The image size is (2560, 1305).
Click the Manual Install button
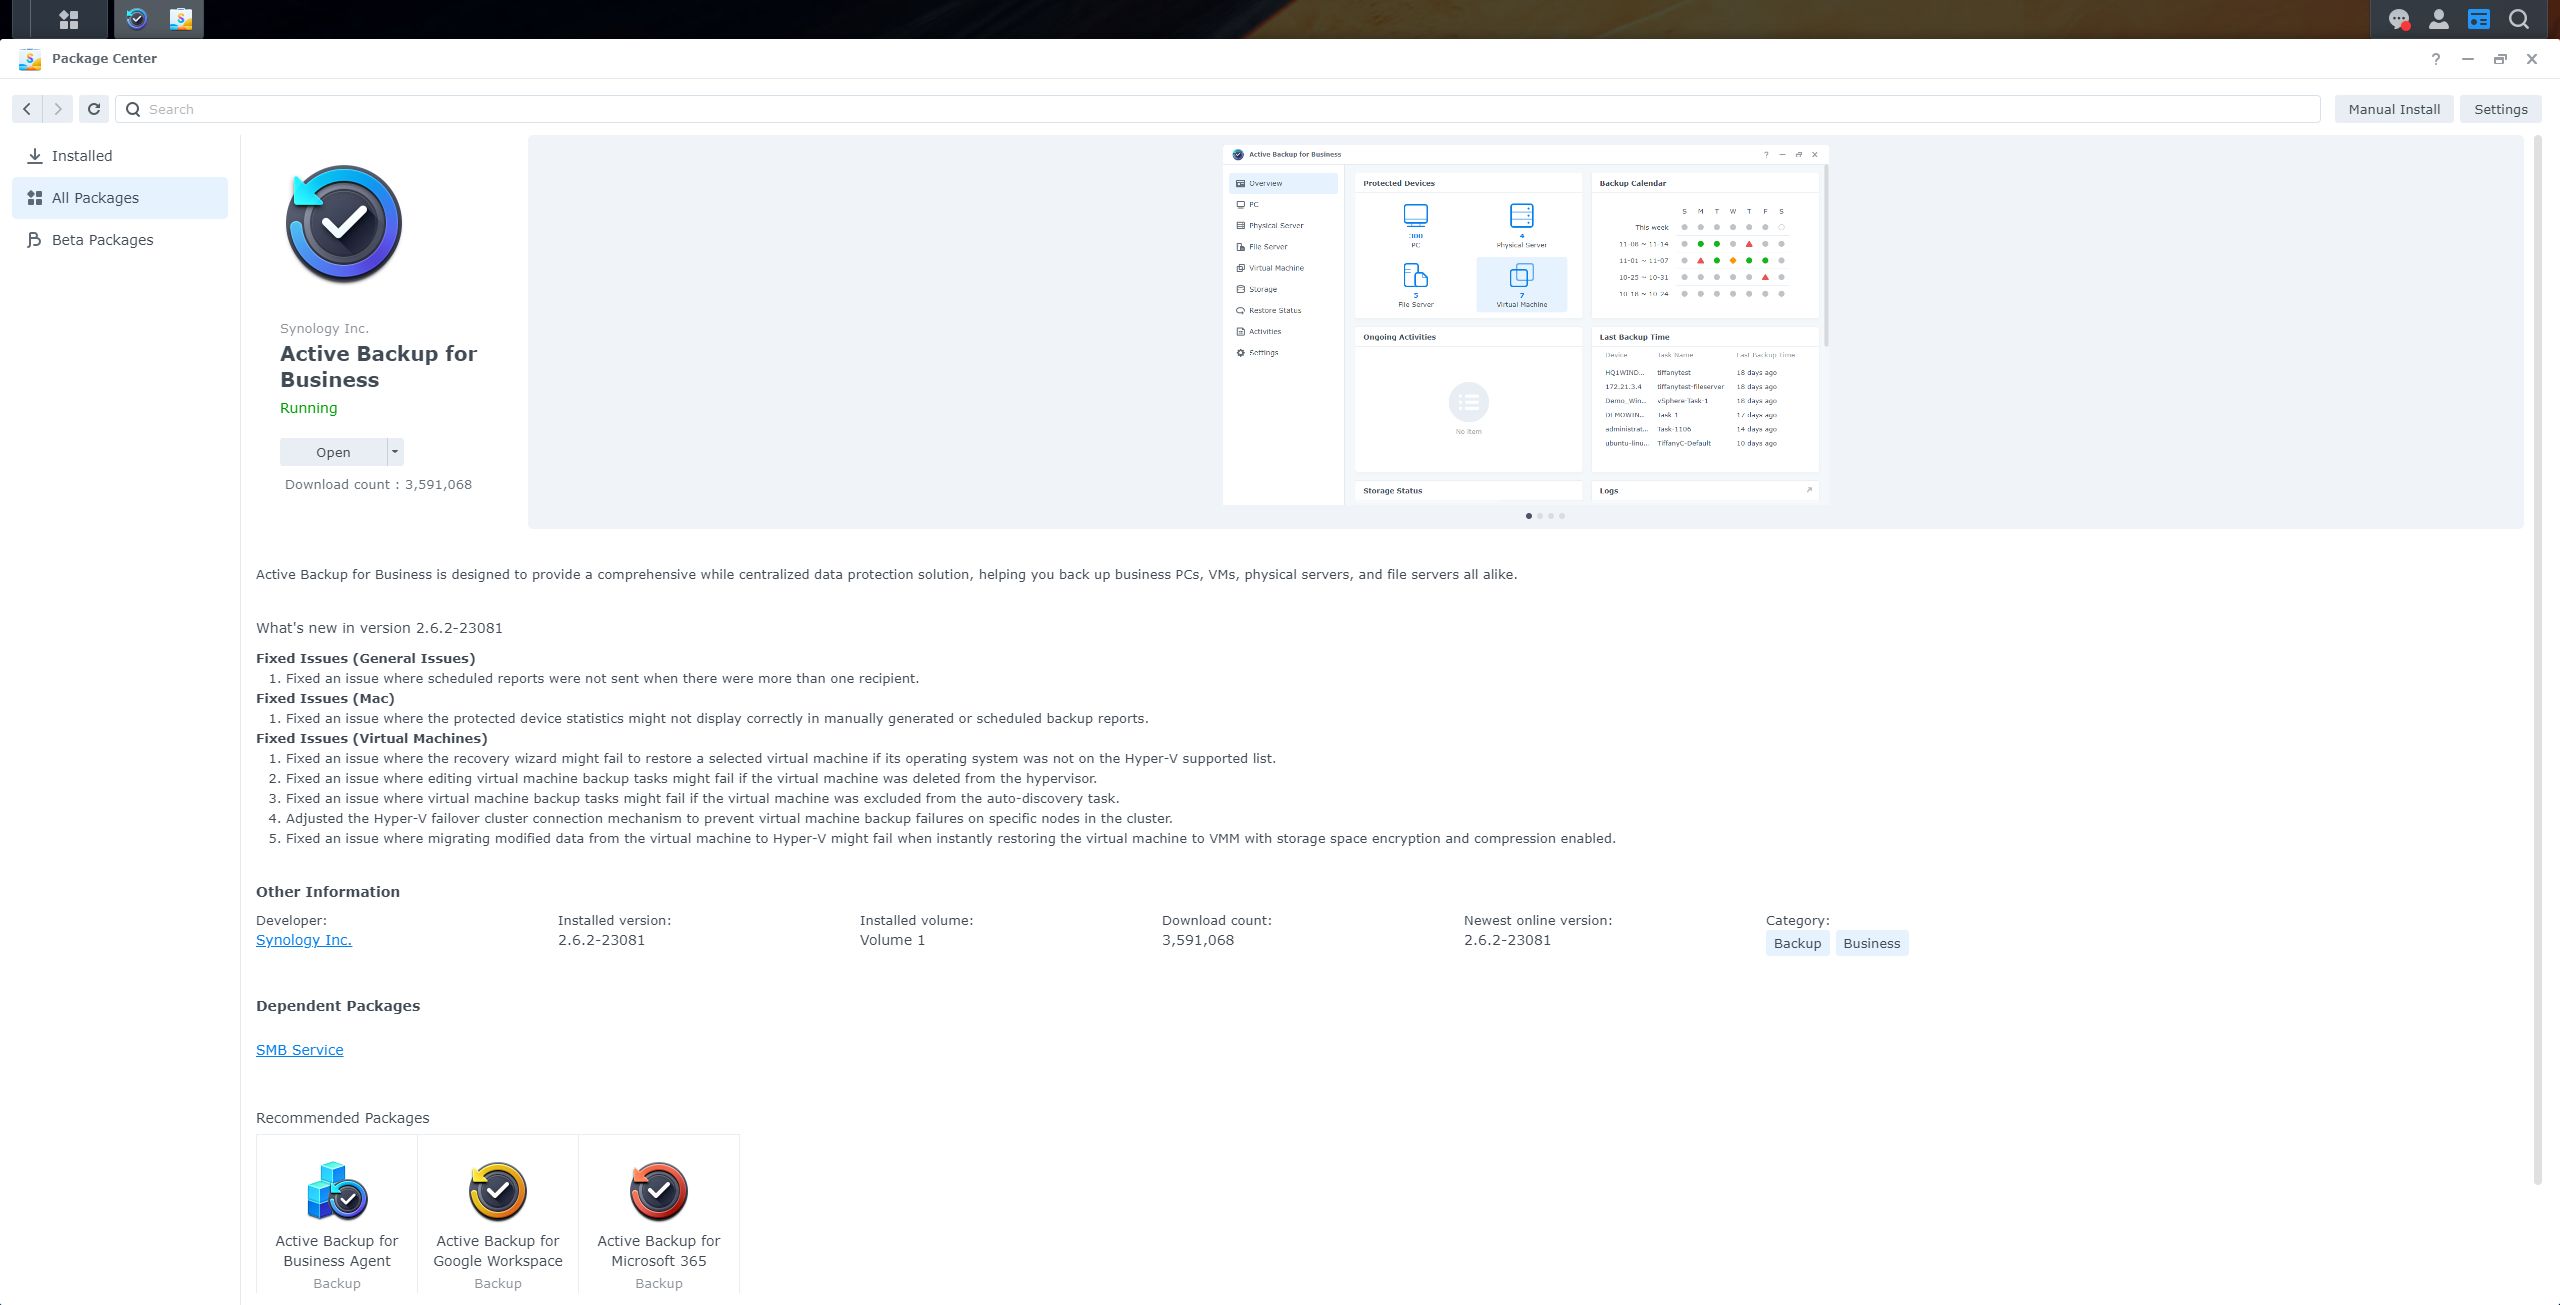coord(2393,109)
